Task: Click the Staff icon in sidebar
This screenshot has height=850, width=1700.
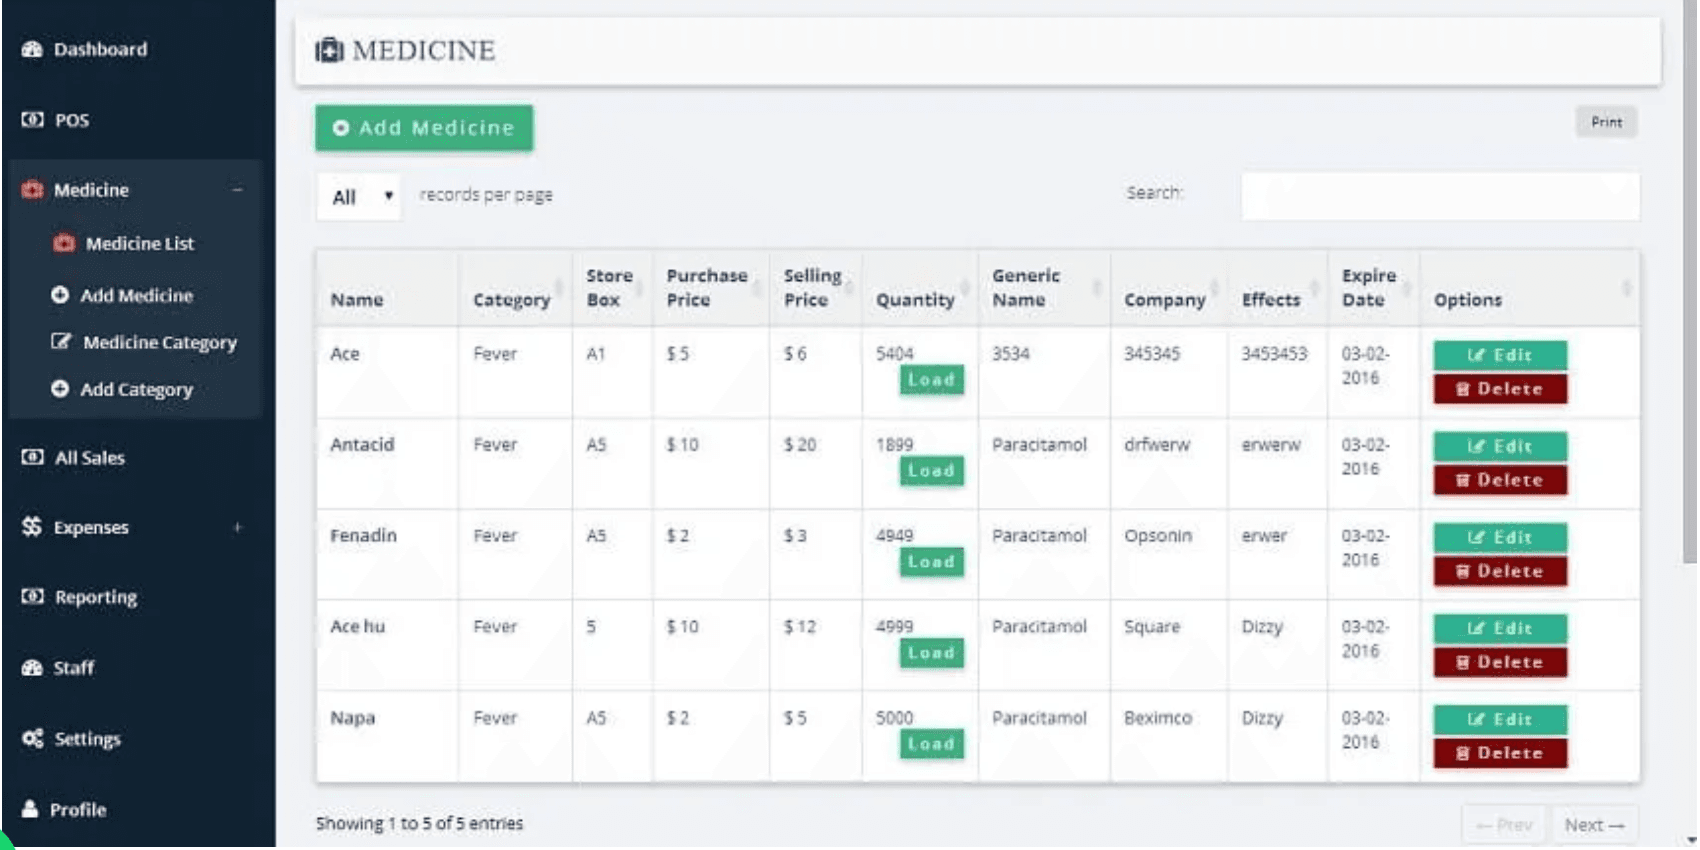Action: pos(32,668)
